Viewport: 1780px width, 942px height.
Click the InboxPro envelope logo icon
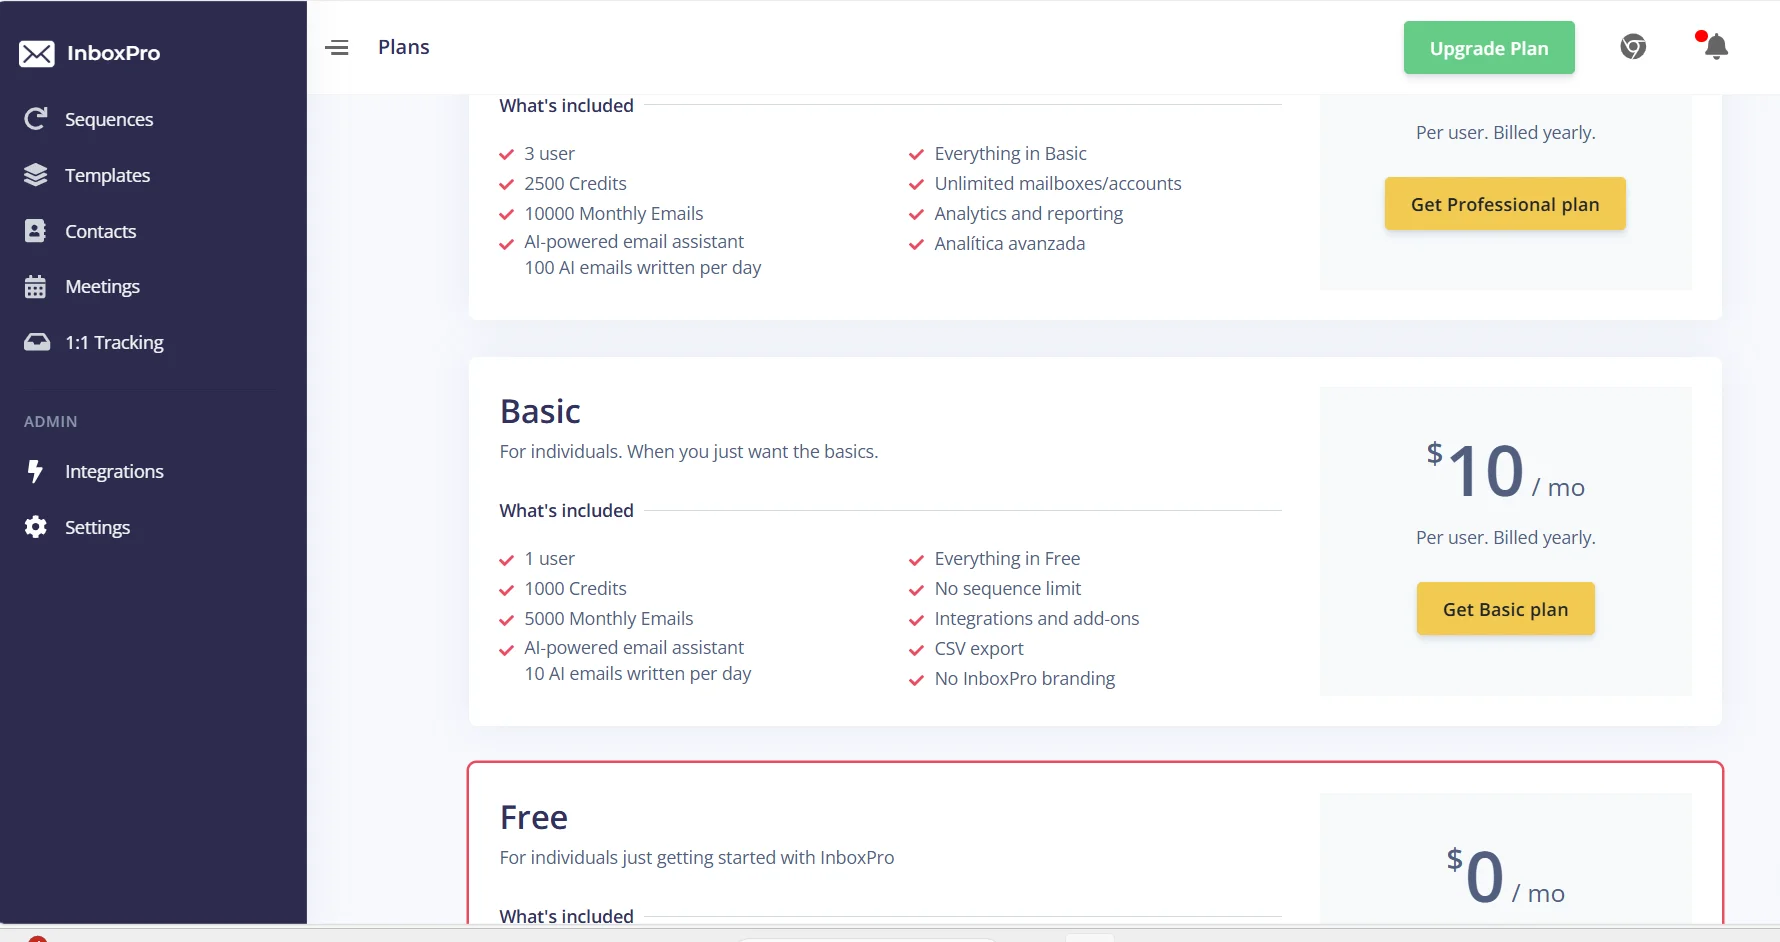(x=37, y=54)
